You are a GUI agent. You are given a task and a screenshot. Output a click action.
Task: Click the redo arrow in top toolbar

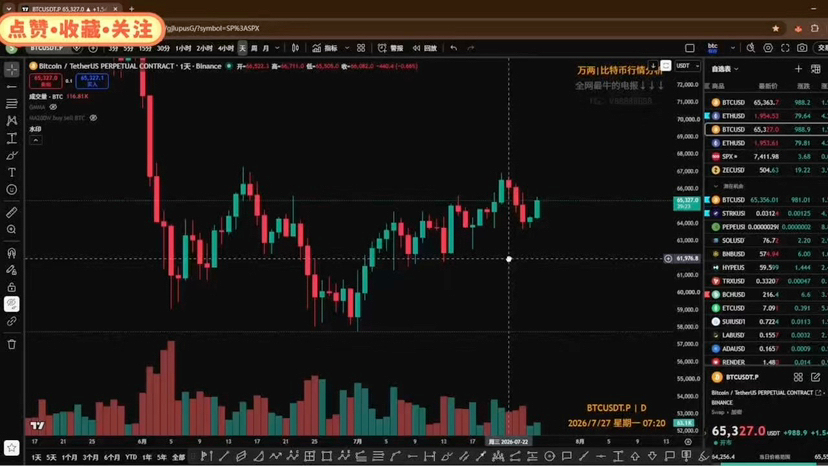pyautogui.click(x=471, y=48)
